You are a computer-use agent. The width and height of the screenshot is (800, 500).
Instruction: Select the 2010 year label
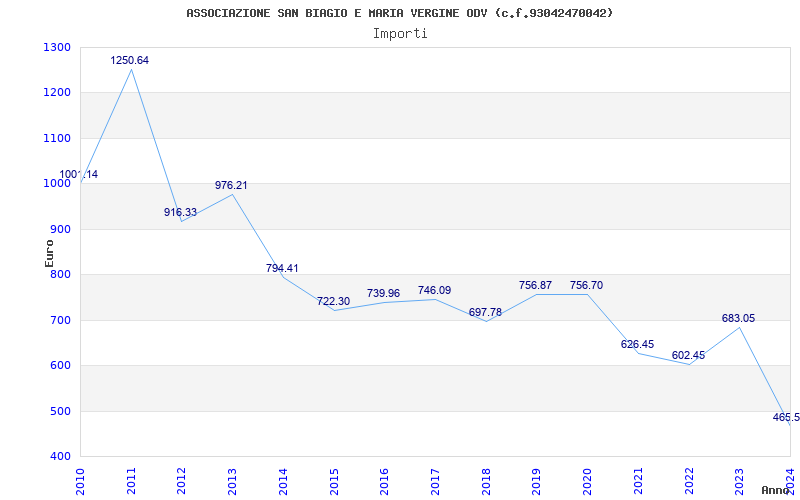click(x=81, y=482)
